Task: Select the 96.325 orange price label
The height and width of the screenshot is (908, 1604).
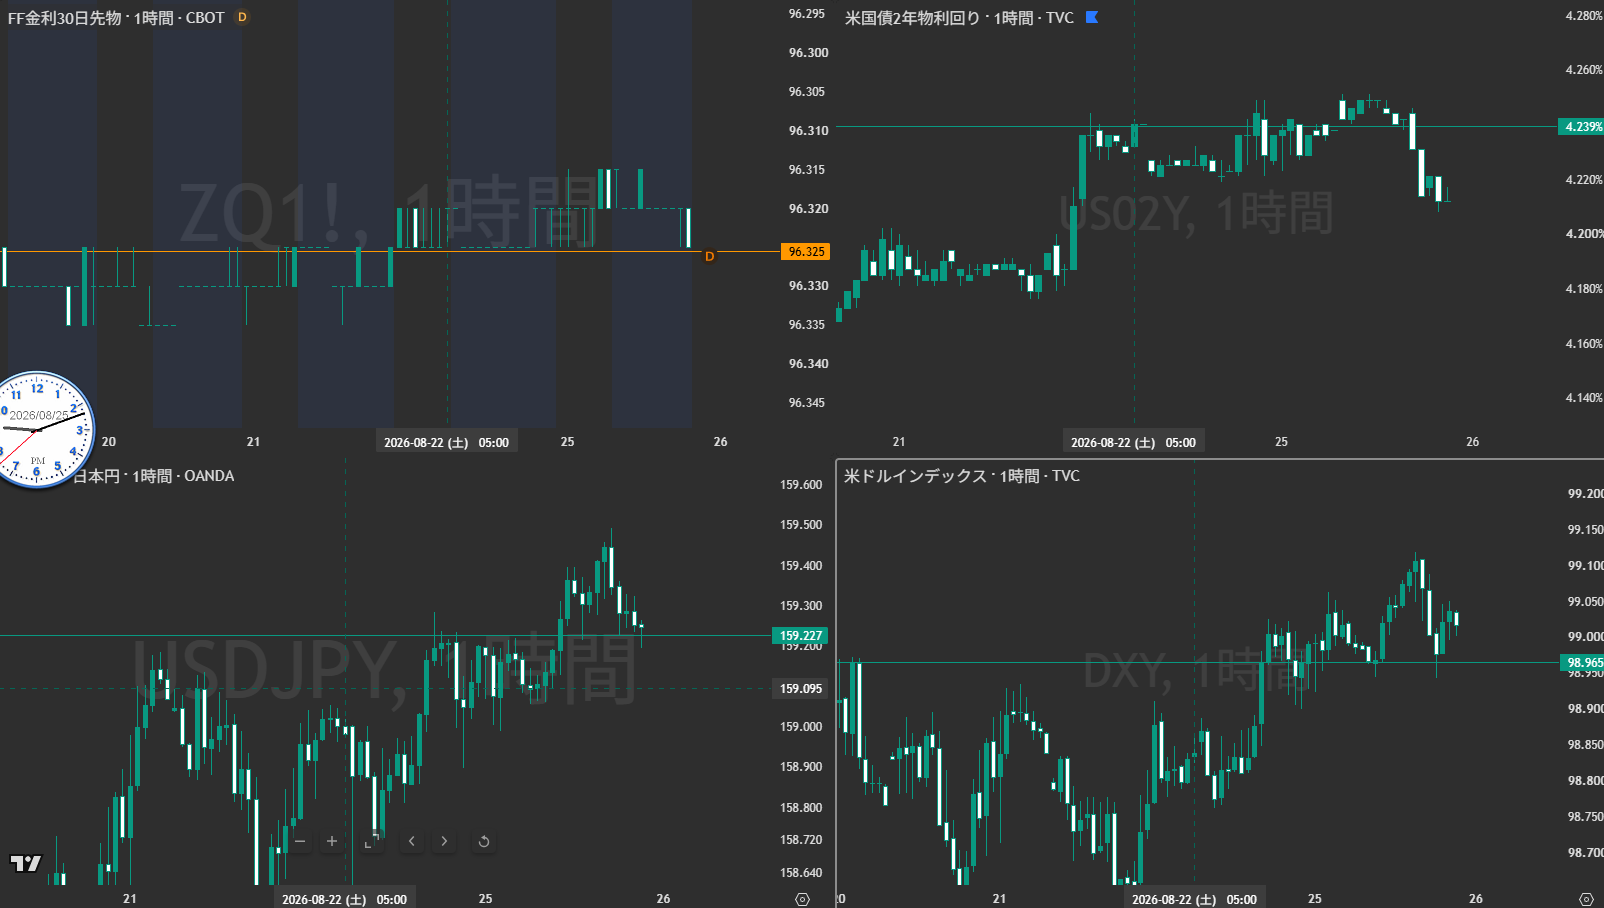Action: pos(806,251)
